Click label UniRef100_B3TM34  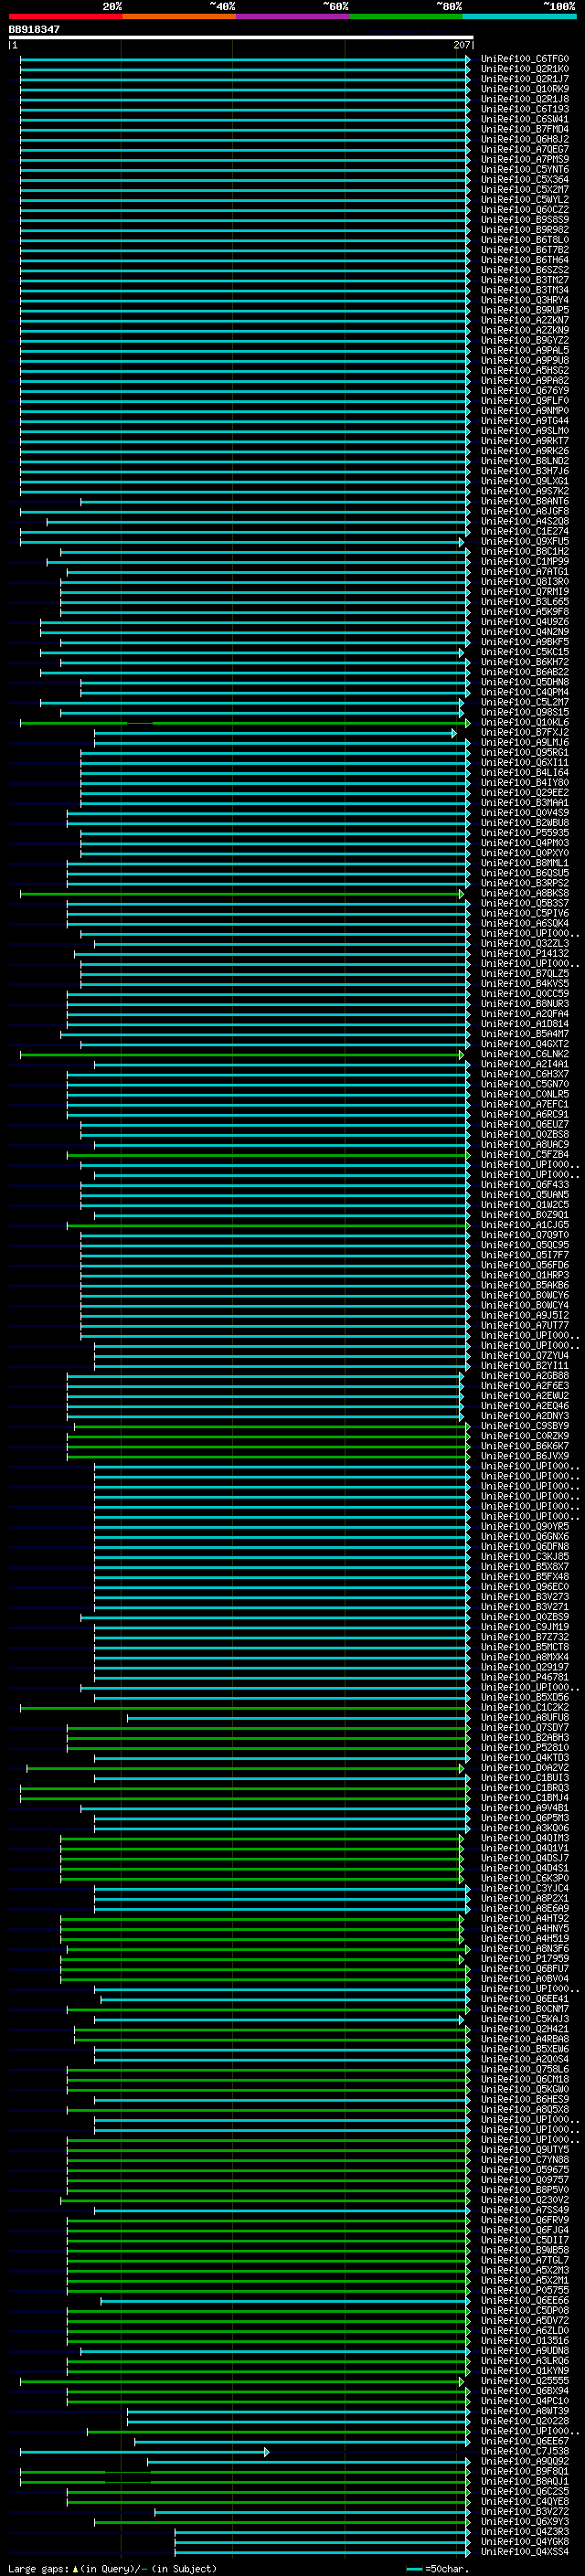524,290
